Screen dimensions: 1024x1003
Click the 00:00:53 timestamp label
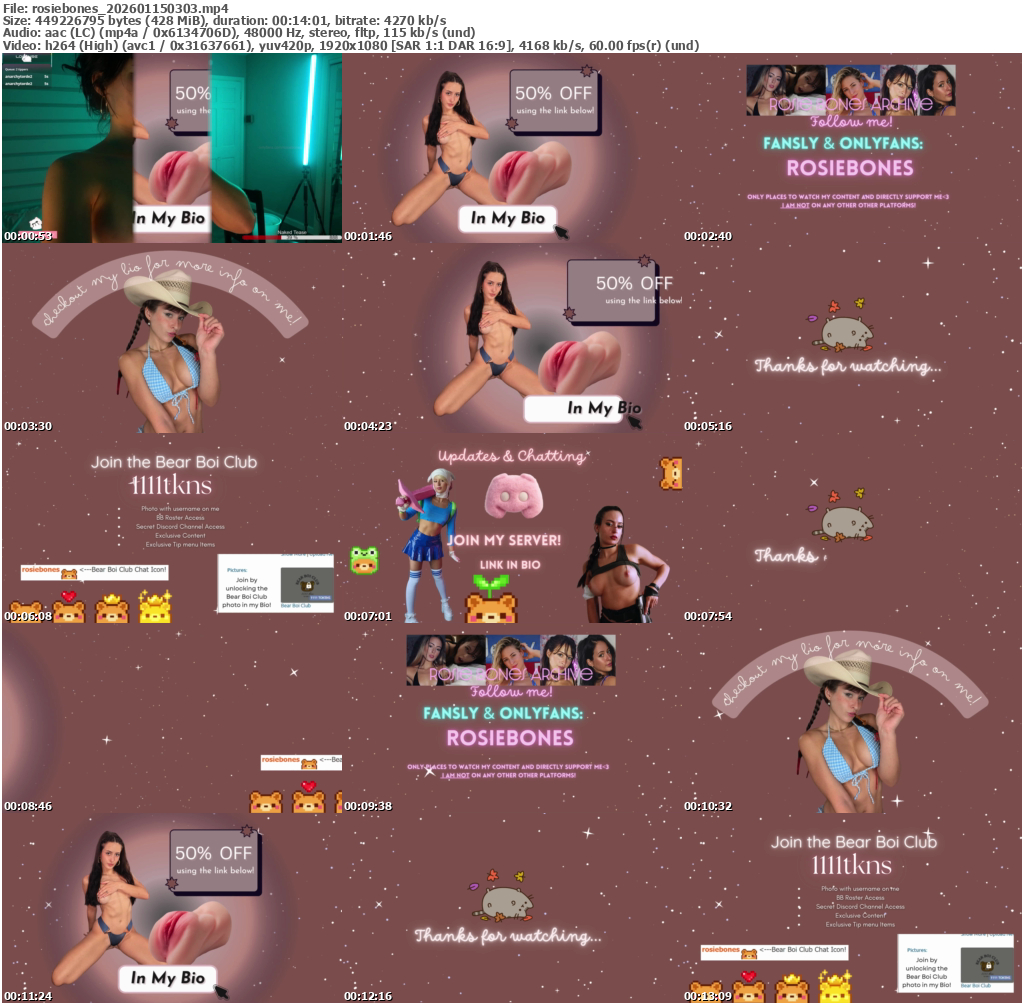pyautogui.click(x=28, y=237)
